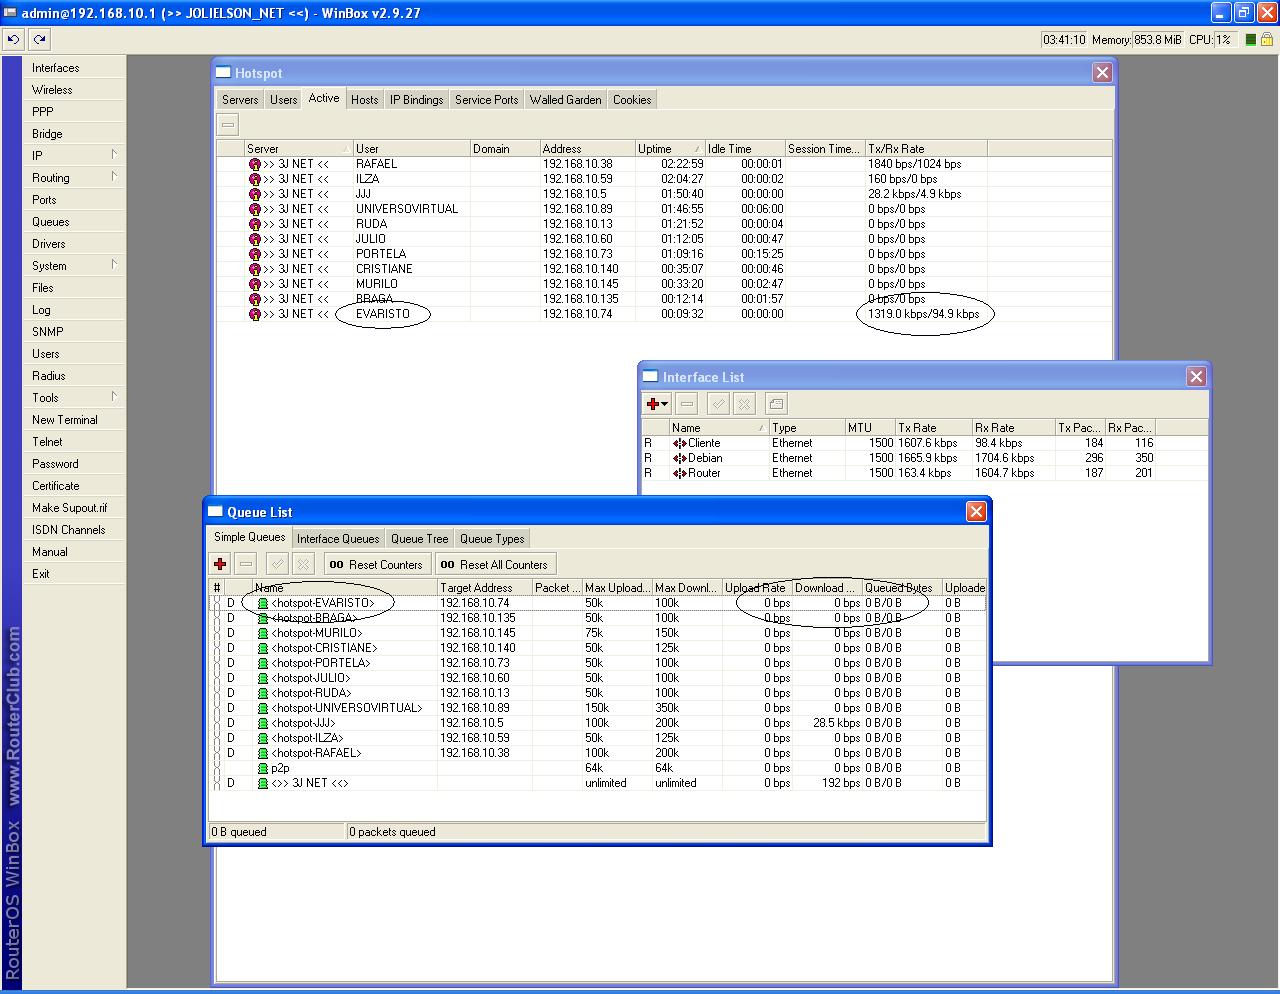This screenshot has height=994, width=1280.
Task: Click the Router interface icon
Action: click(679, 473)
